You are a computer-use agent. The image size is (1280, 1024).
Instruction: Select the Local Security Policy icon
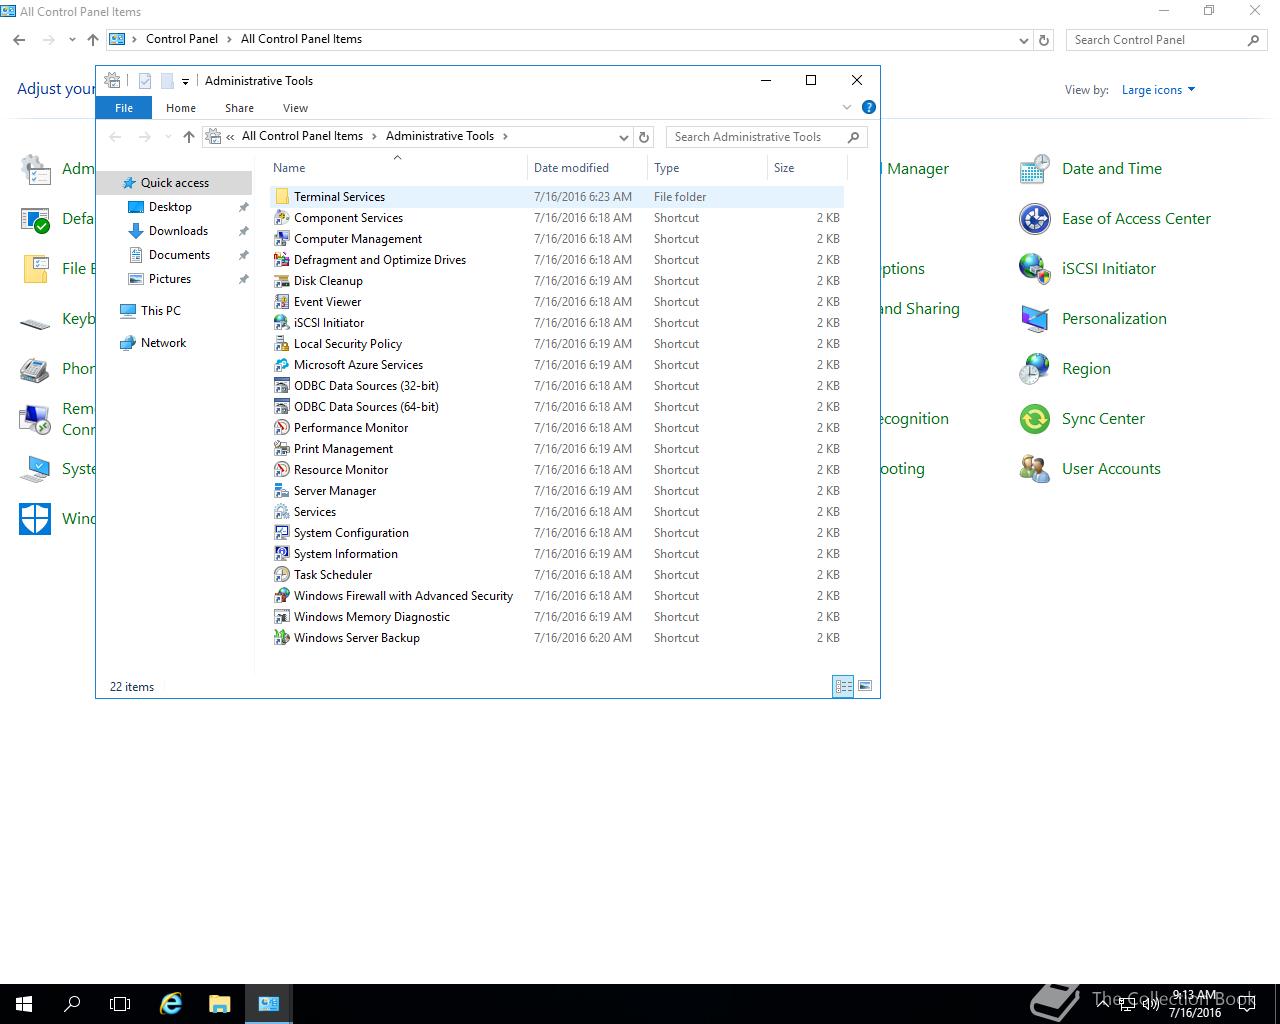click(x=282, y=344)
